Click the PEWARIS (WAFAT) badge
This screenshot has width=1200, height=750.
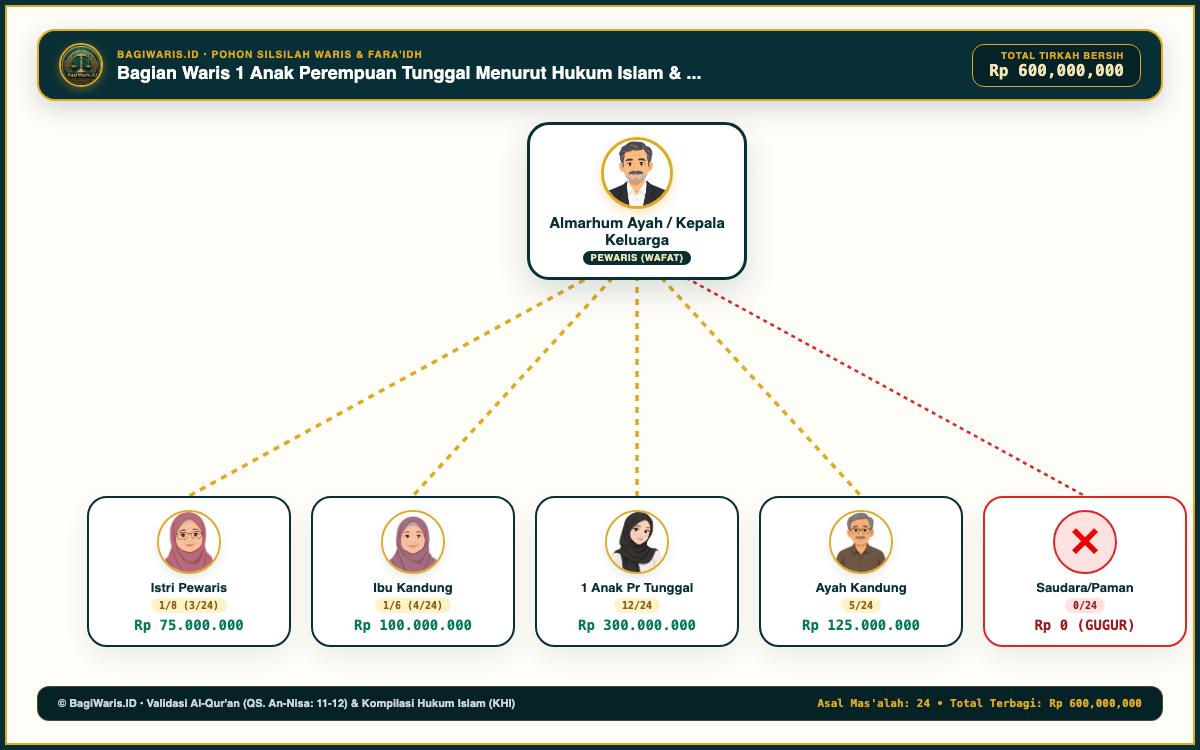[x=637, y=257]
